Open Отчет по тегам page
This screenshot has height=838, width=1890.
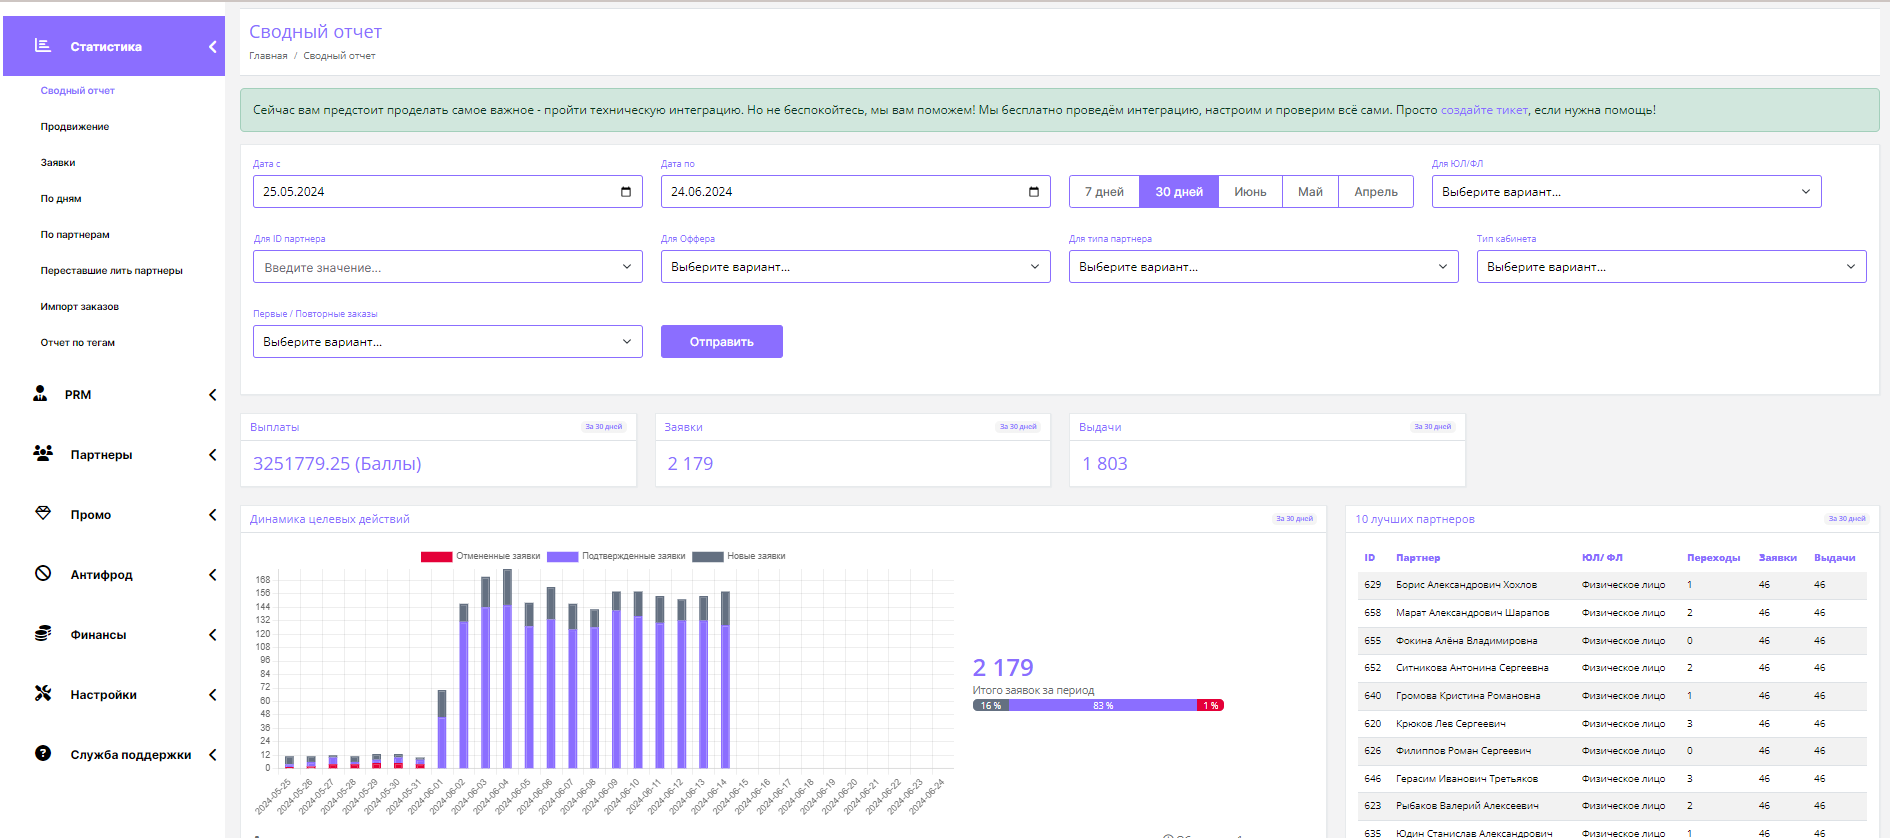(x=78, y=343)
